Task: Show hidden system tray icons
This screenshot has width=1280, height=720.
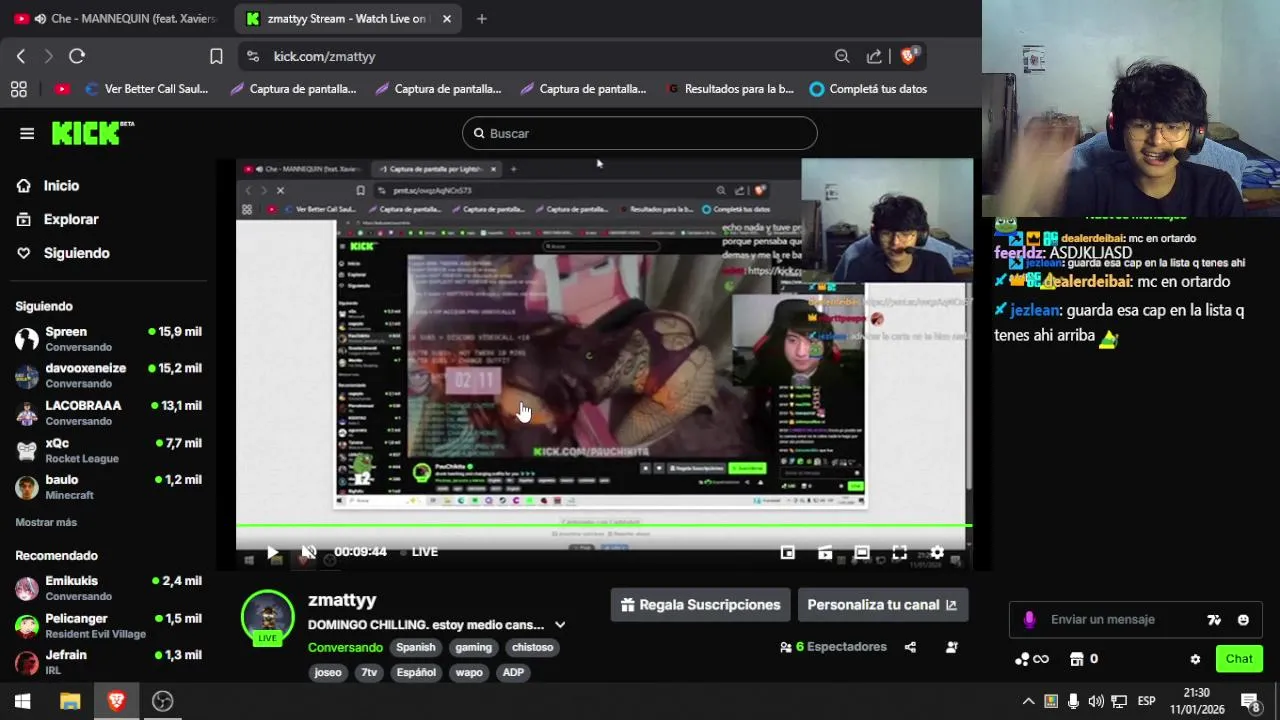Action: tap(1028, 701)
